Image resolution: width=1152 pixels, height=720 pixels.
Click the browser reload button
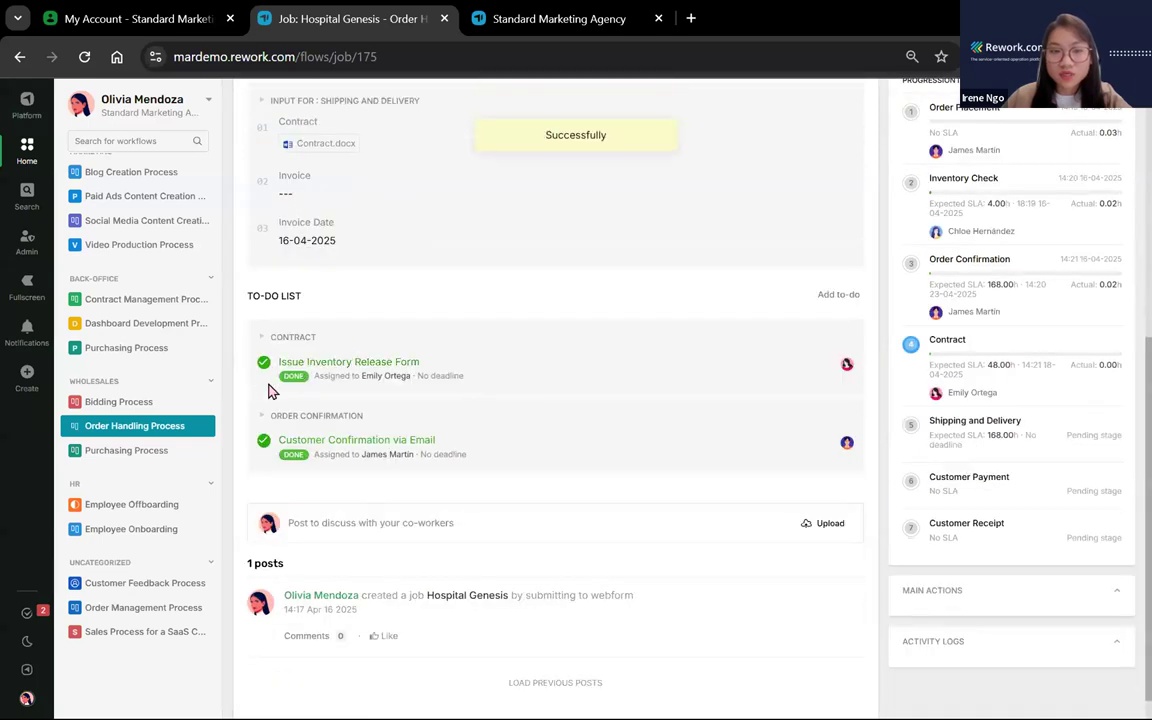84,57
